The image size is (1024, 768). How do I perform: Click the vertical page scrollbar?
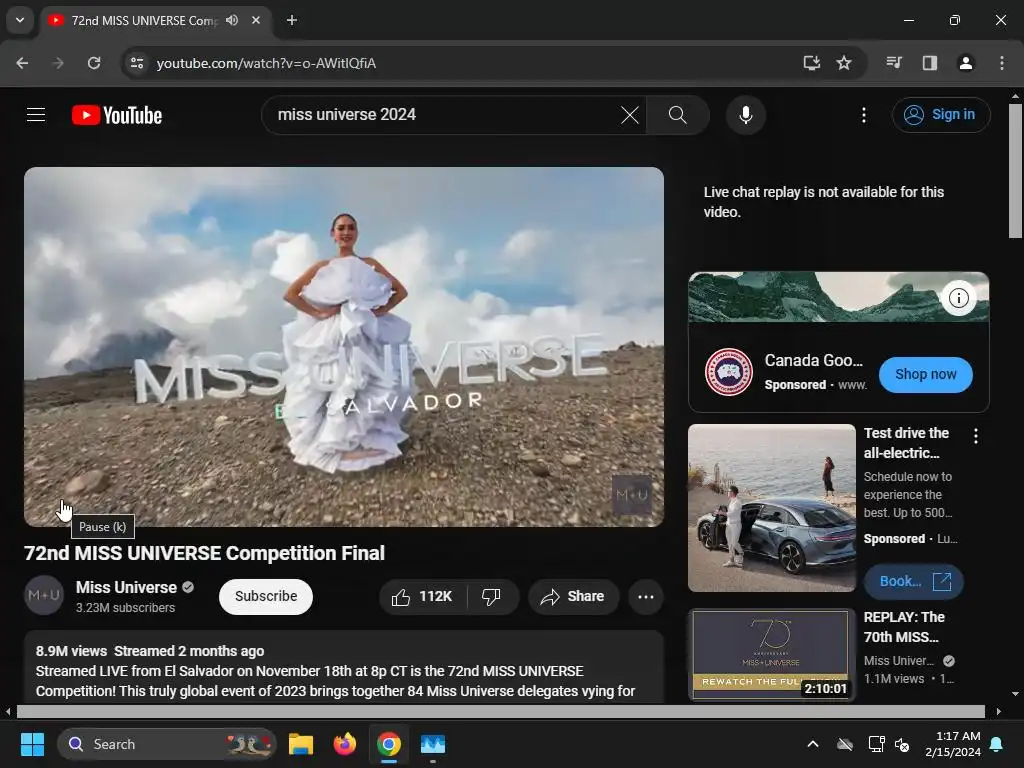(1015, 171)
